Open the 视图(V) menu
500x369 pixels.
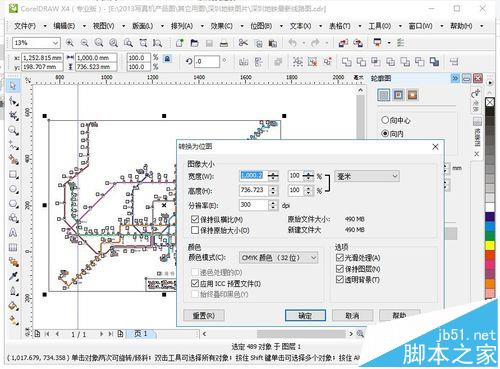[x=103, y=26]
